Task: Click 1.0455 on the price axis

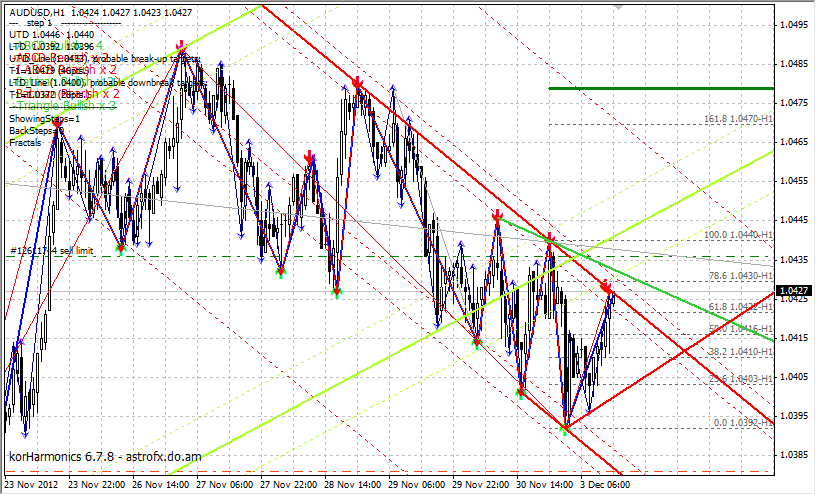Action: [x=795, y=181]
